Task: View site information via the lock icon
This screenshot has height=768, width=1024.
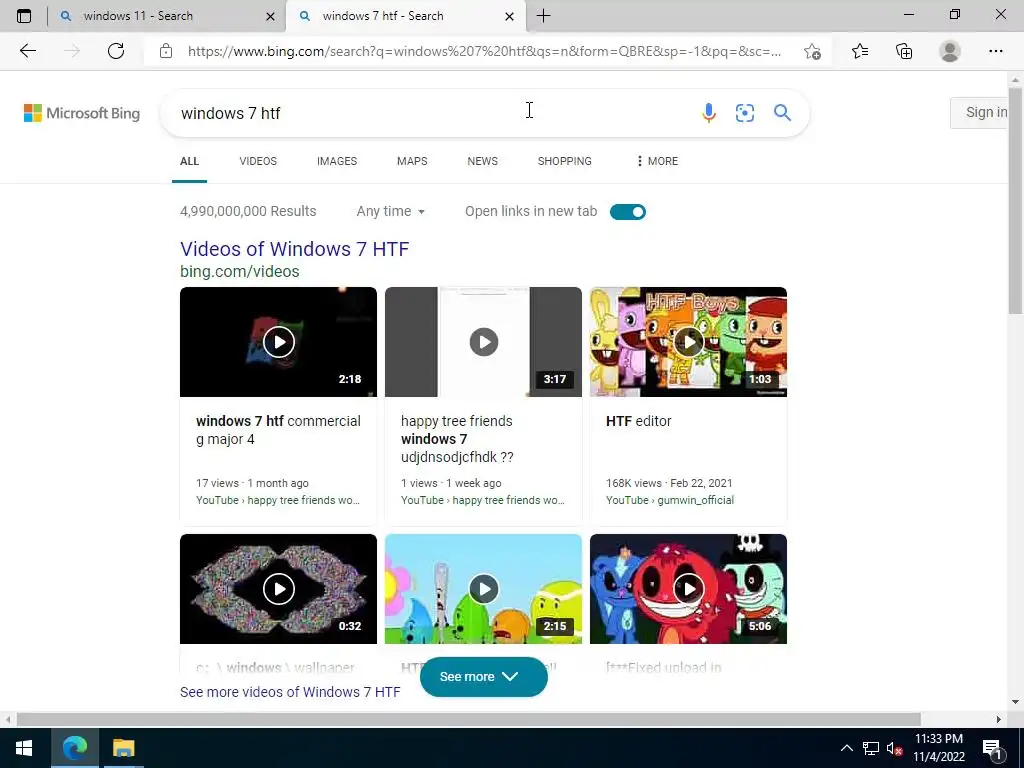Action: [166, 51]
